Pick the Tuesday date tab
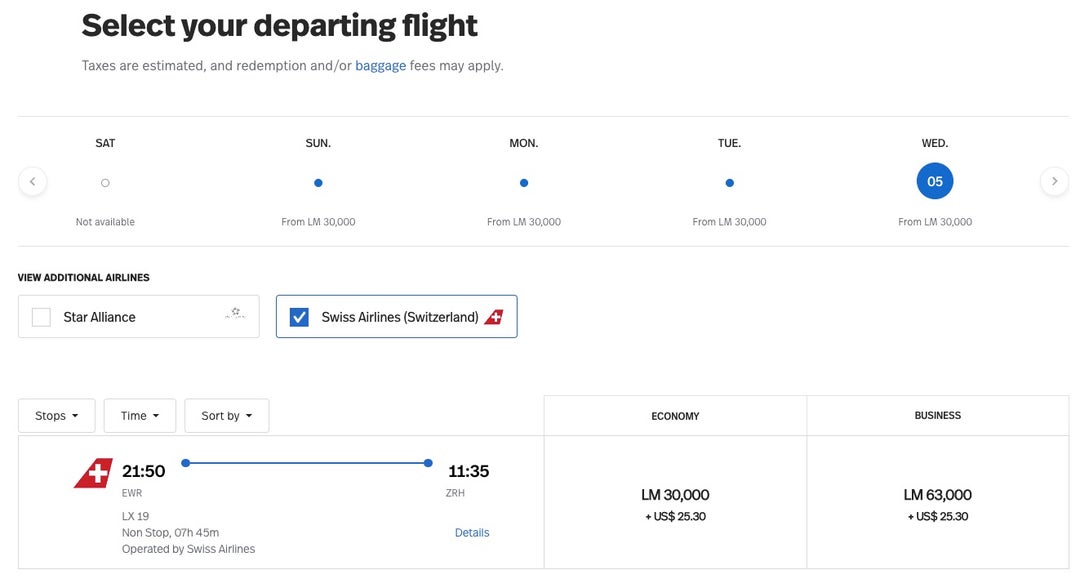1080x579 pixels. [729, 183]
